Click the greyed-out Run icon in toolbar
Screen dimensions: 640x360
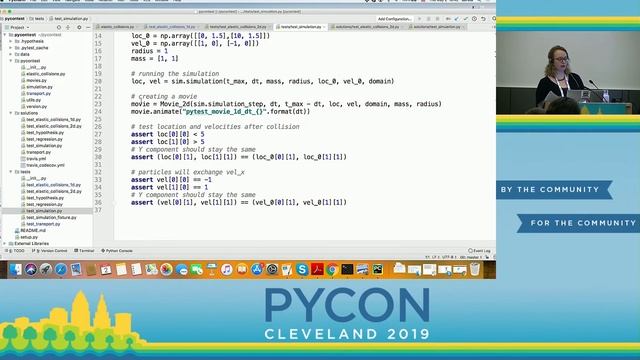420,19
